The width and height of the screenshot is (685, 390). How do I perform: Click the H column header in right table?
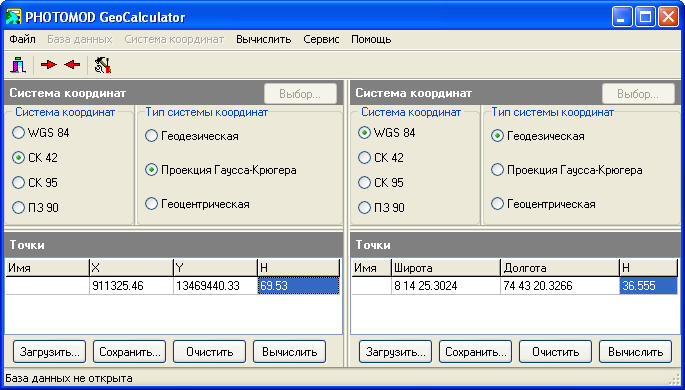(648, 268)
